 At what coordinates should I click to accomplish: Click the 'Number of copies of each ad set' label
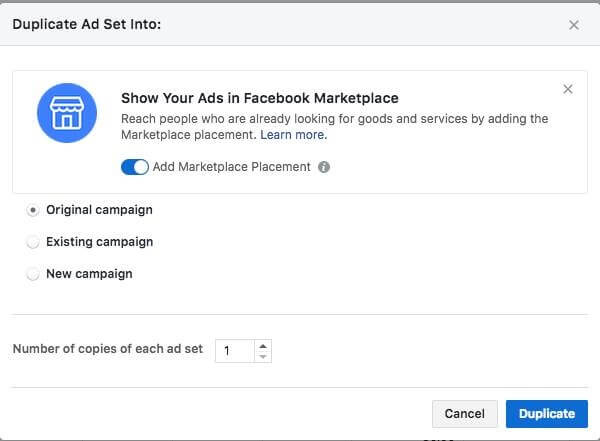[x=108, y=349]
